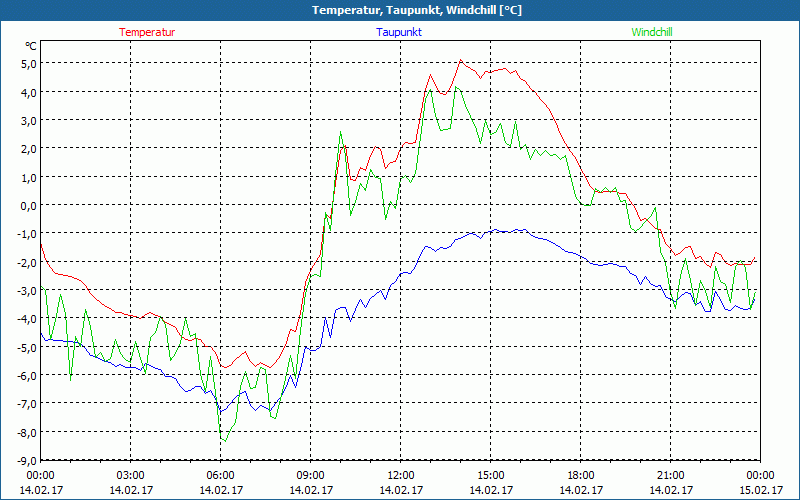
Task: Click the 0,0 y-axis value
Action: click(28, 205)
